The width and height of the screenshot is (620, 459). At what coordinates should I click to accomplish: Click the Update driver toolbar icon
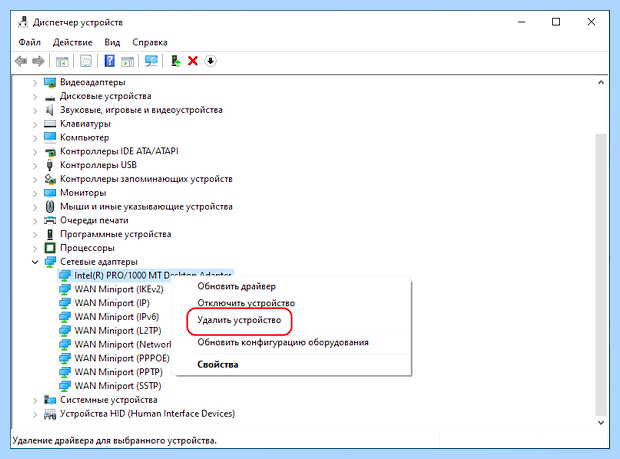click(x=176, y=61)
